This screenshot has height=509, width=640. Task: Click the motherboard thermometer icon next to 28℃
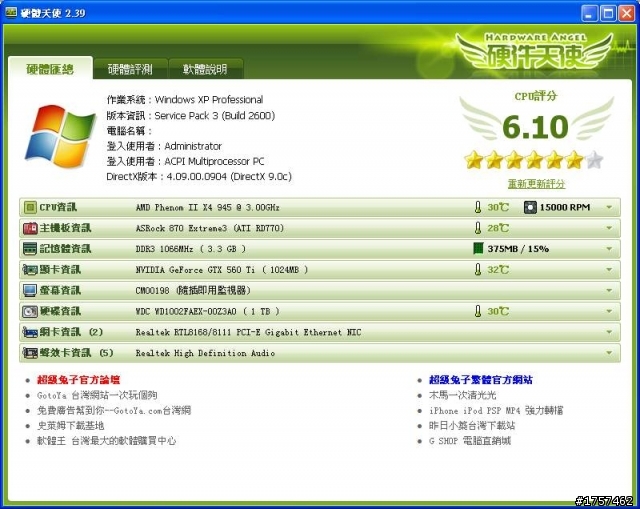(x=478, y=228)
